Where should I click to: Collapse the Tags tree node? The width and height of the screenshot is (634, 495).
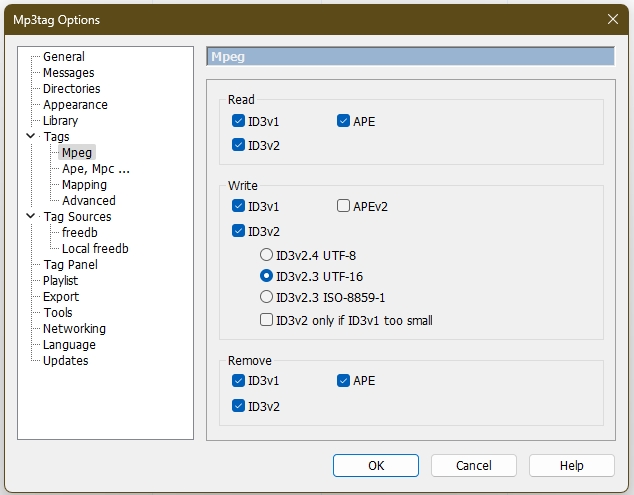click(x=30, y=136)
